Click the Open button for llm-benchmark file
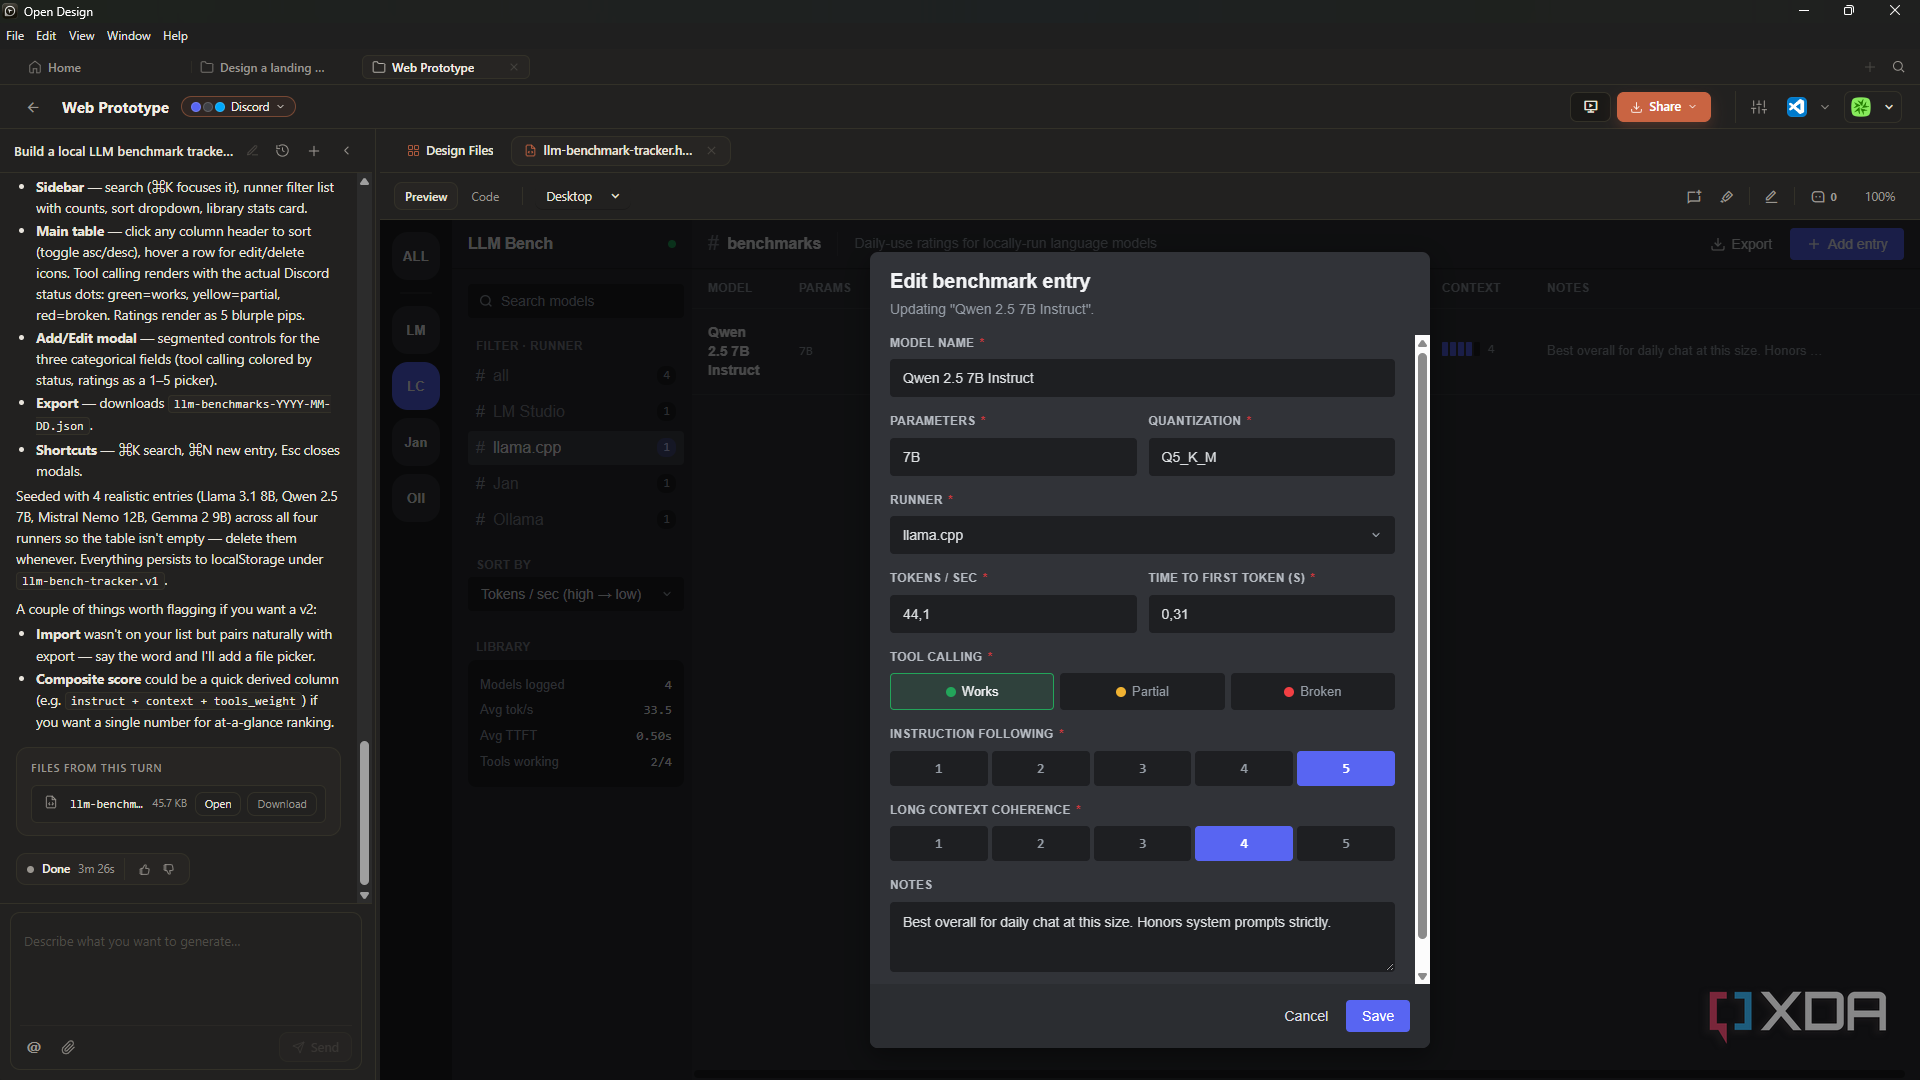This screenshot has height=1080, width=1920. (x=218, y=804)
